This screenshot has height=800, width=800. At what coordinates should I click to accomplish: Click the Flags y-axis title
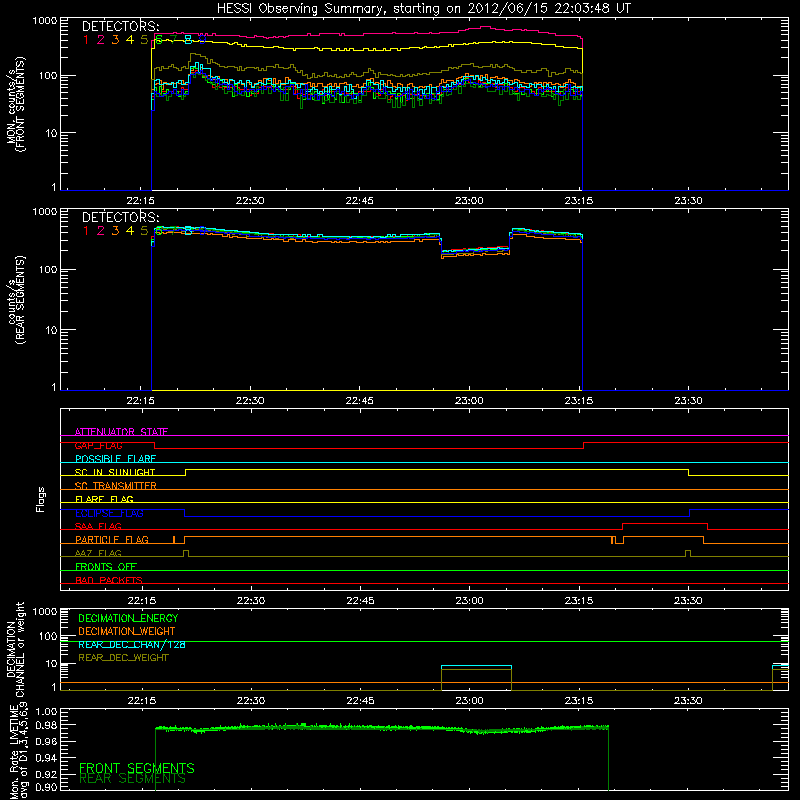tap(41, 499)
